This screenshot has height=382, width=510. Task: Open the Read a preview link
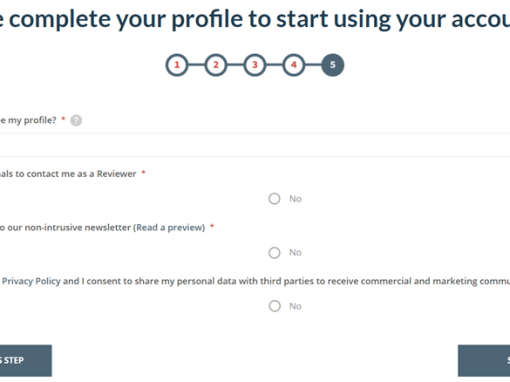click(x=170, y=228)
